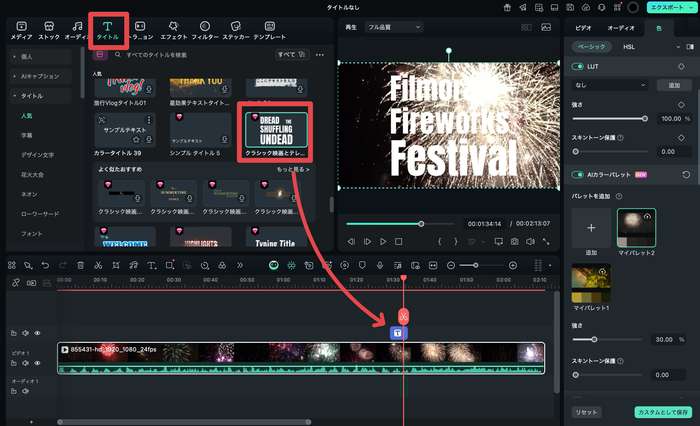The image size is (700, 426).
Task: Collapse the タイトル category in sidebar
Action: [40, 96]
